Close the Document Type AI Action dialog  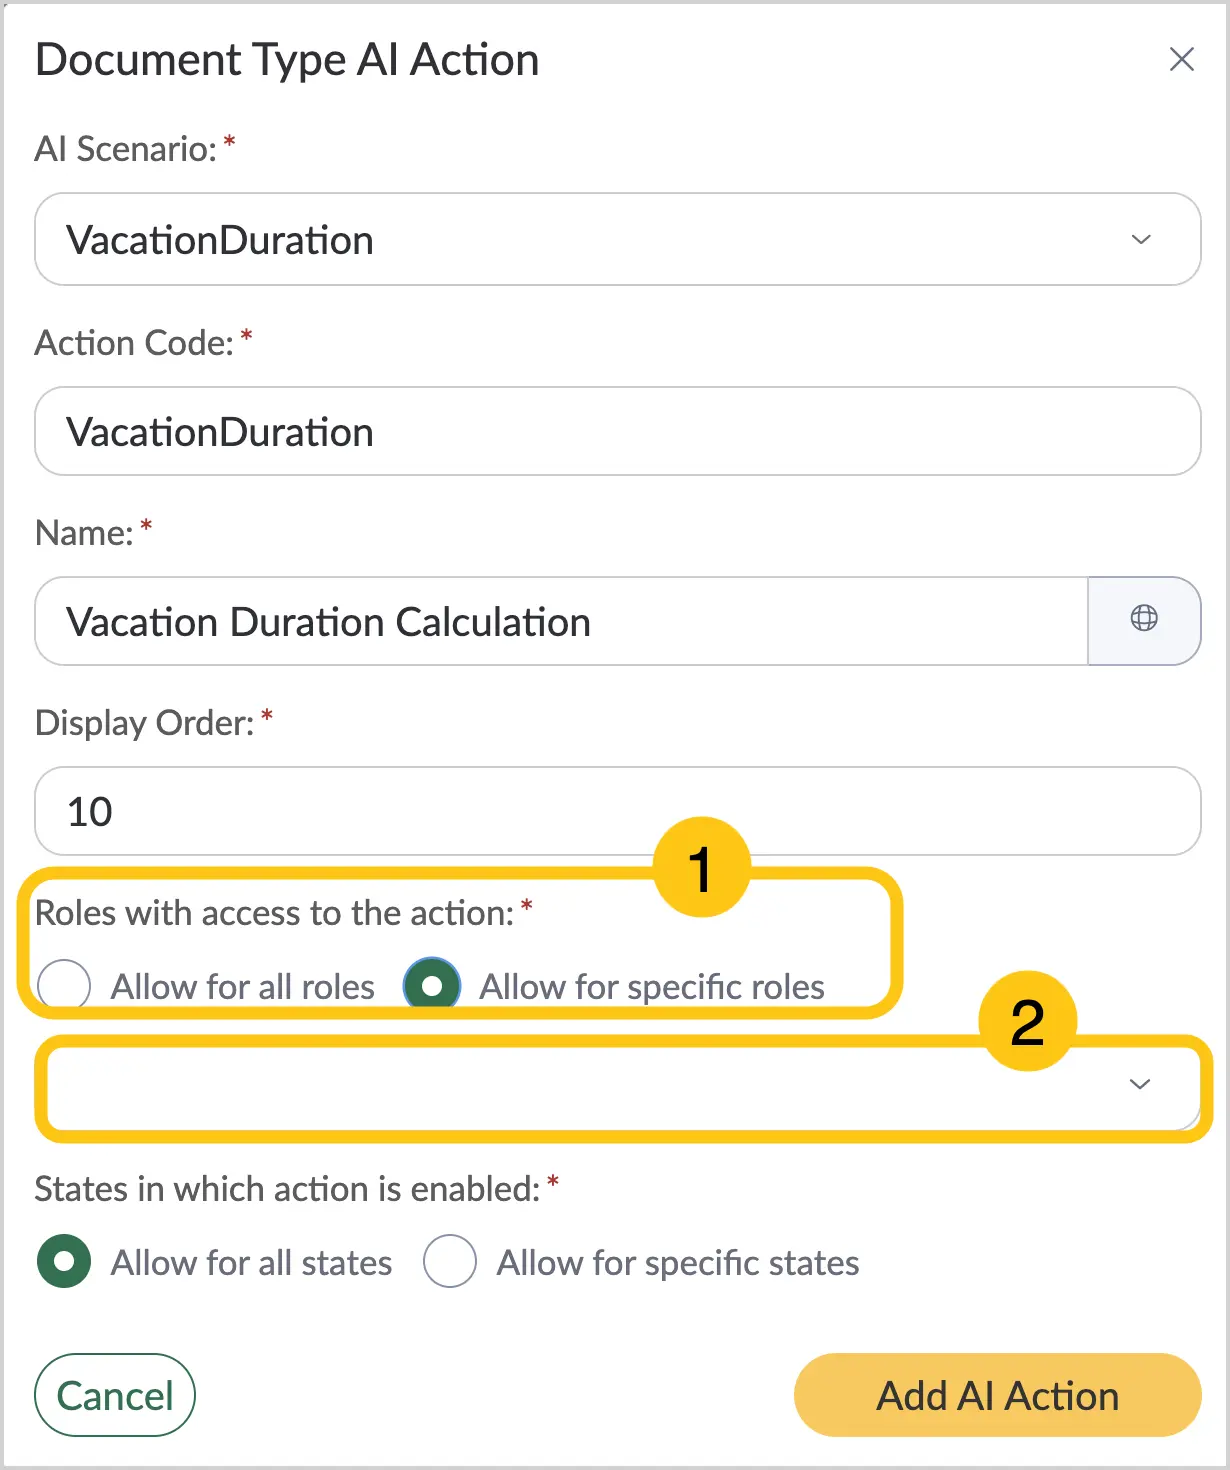pos(1181,59)
